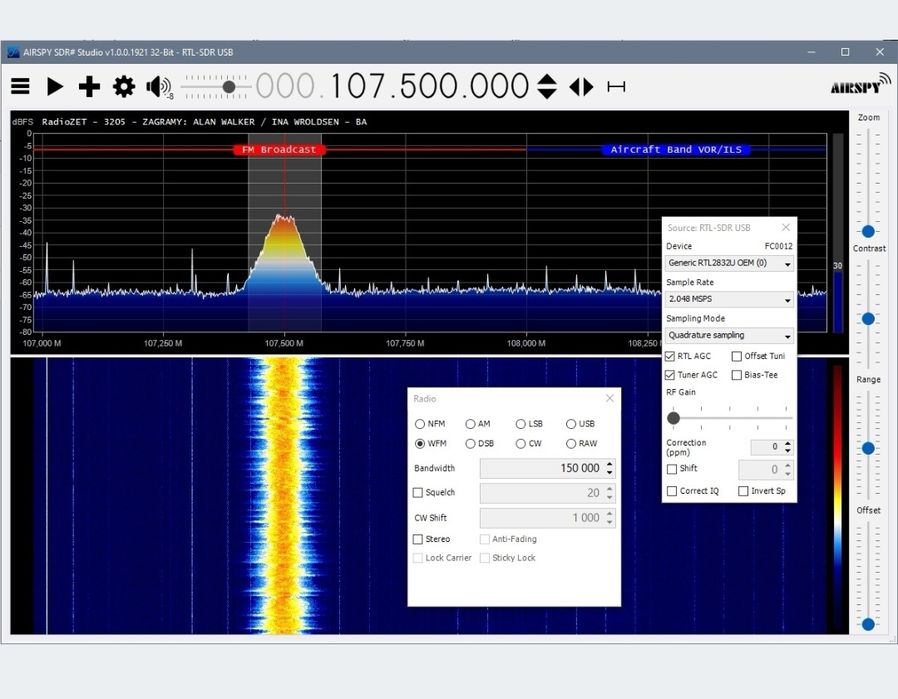This screenshot has height=699, width=898.
Task: Enable the Bias-Tee checkbox
Action: click(737, 375)
